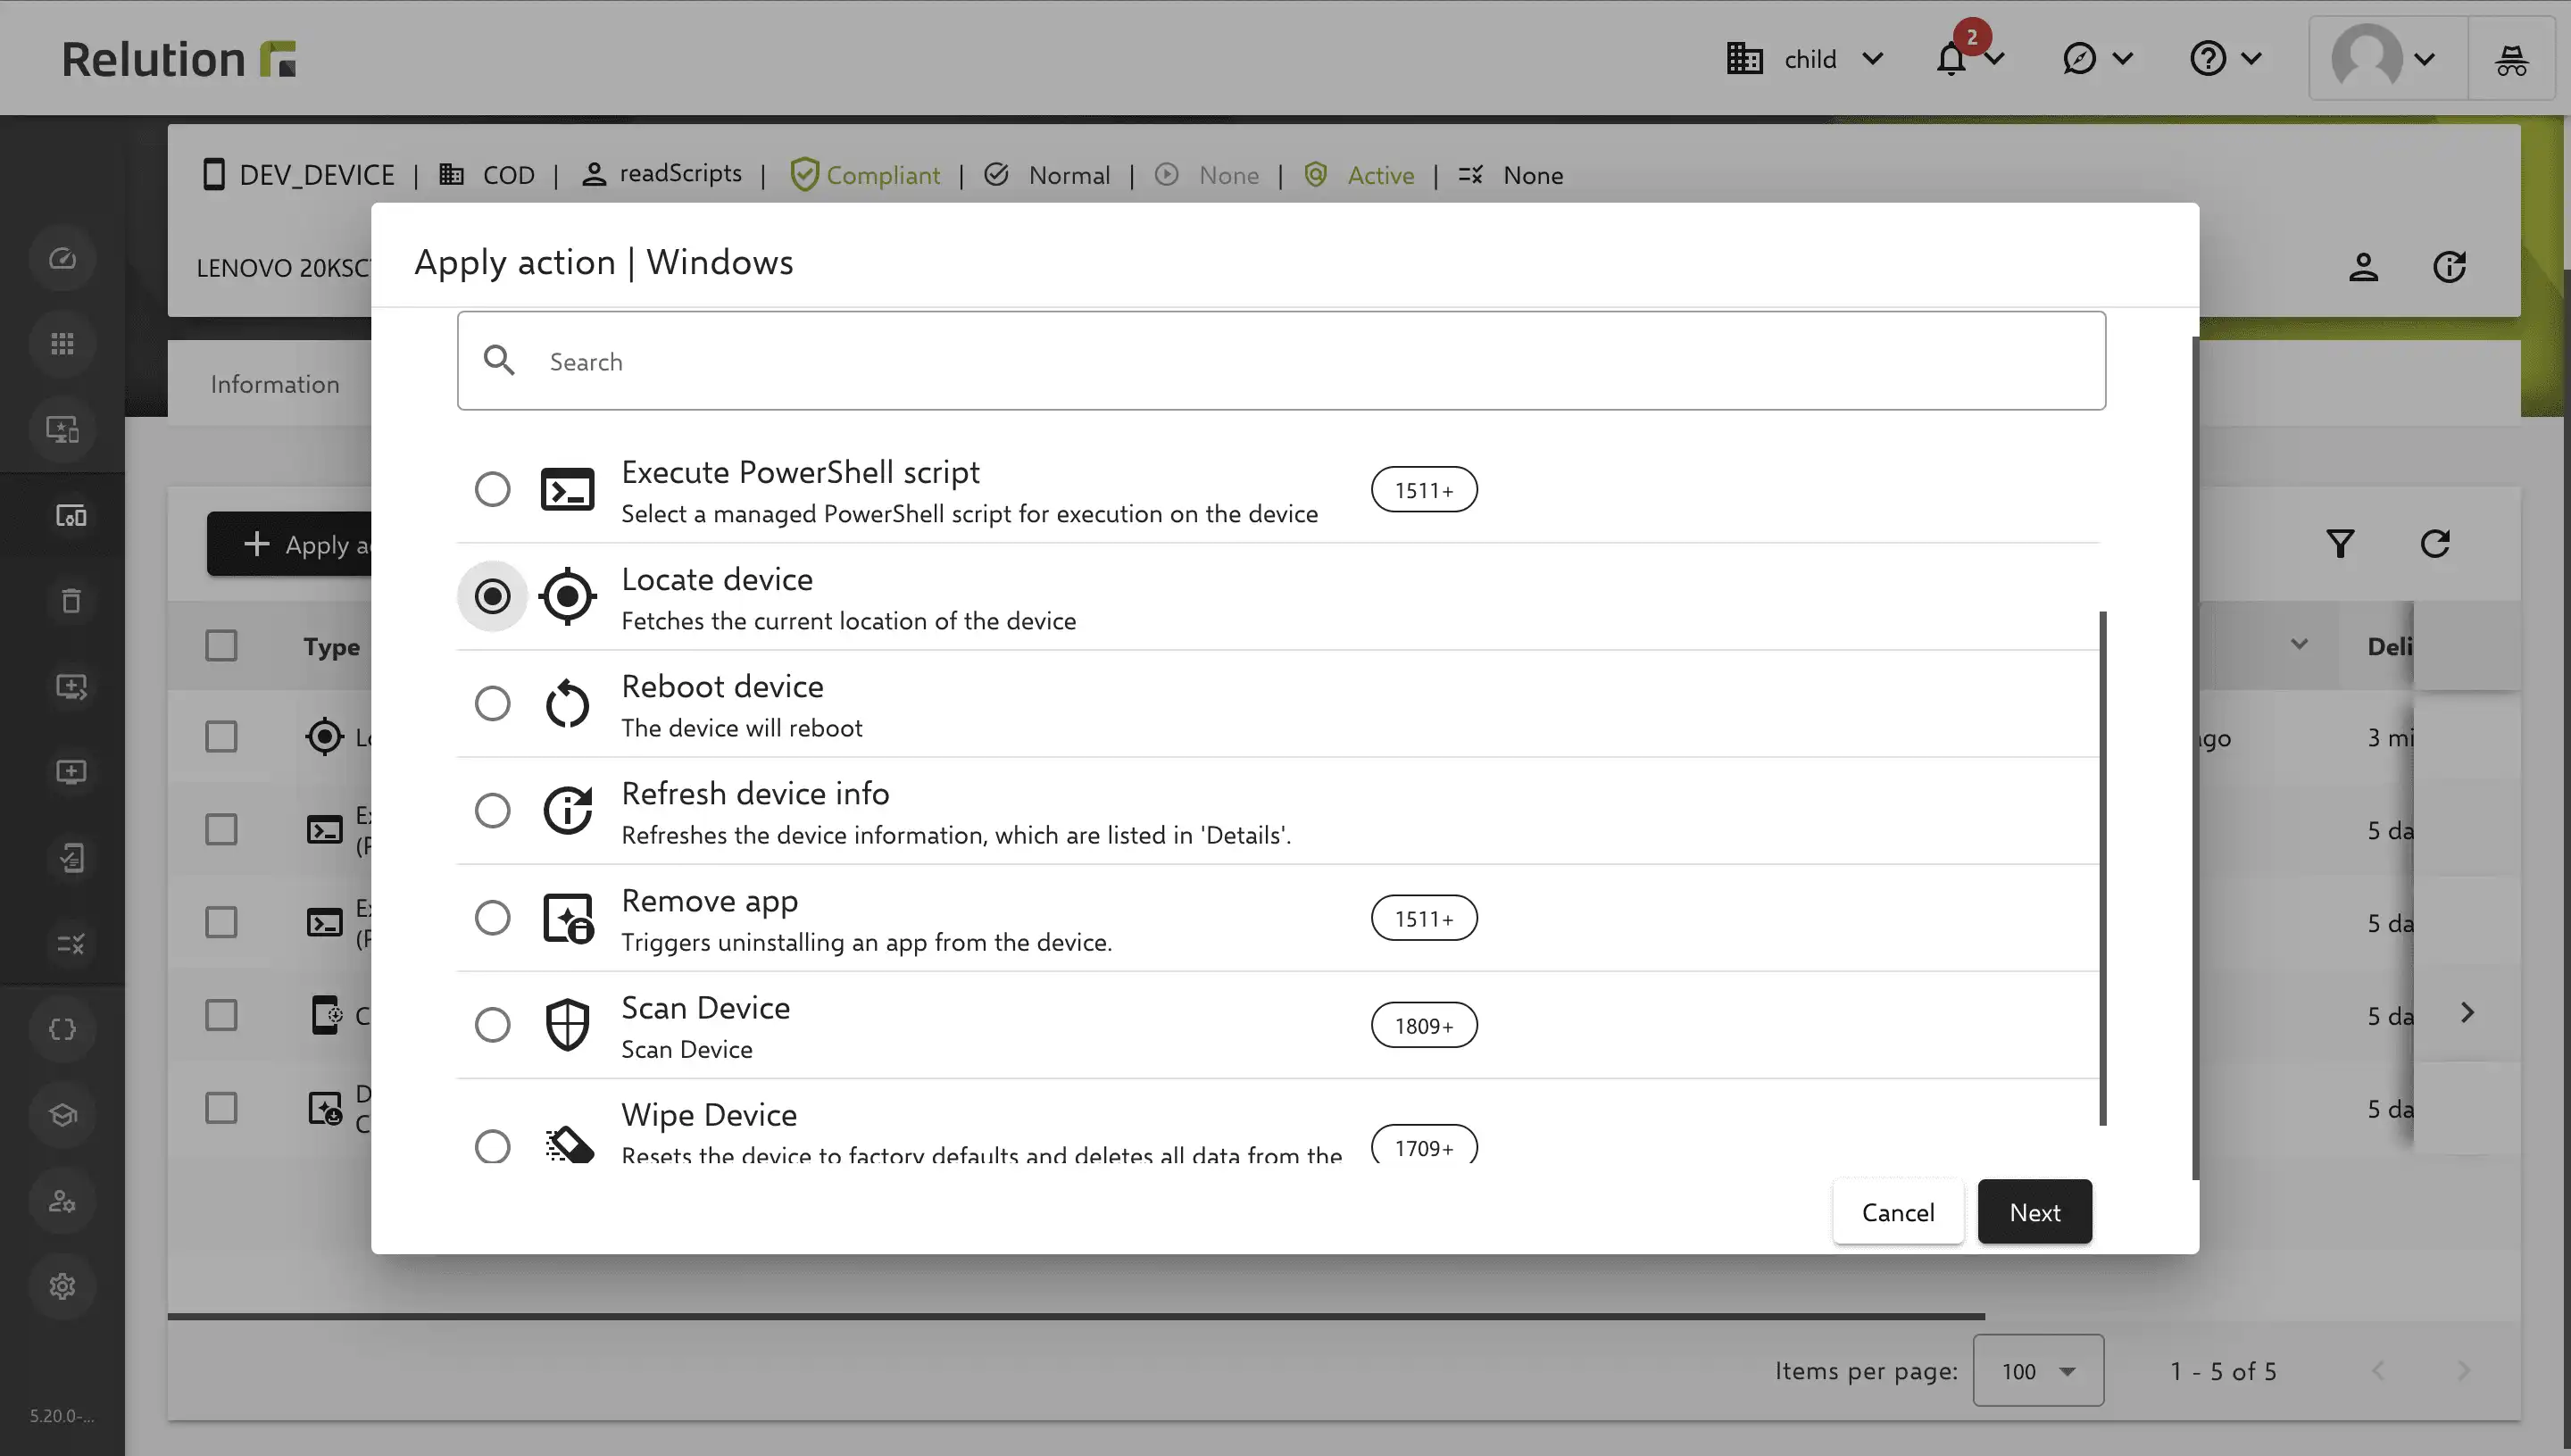
Task: Click the filter funnel icon
Action: coord(2340,544)
